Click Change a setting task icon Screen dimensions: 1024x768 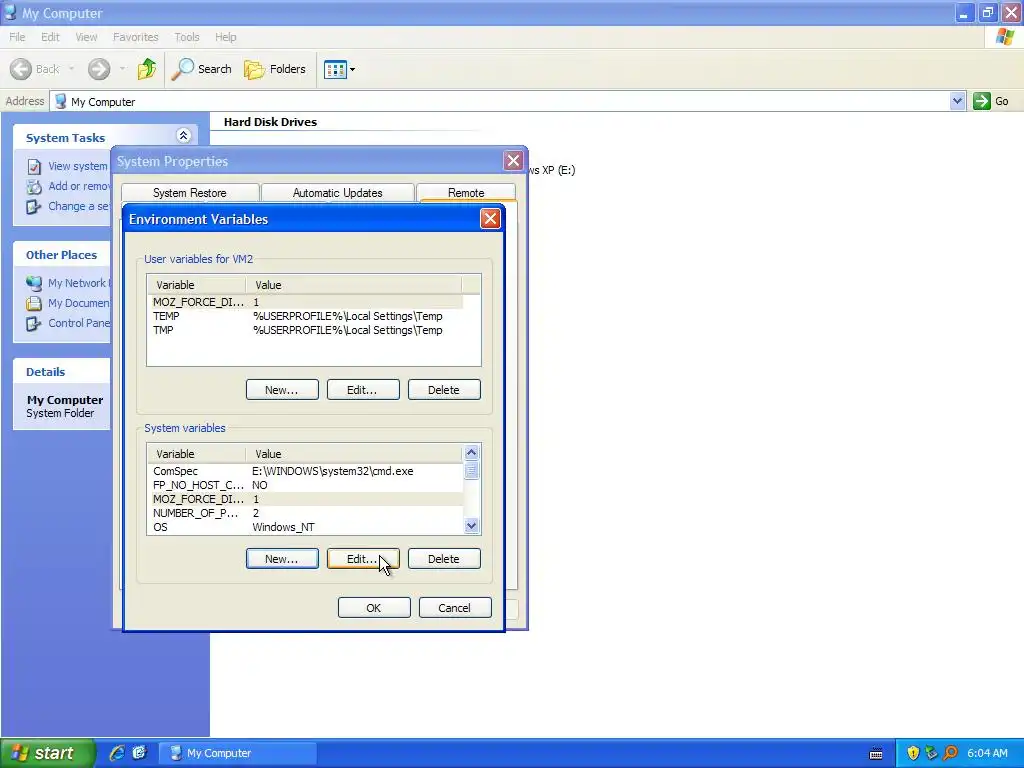tap(34, 207)
